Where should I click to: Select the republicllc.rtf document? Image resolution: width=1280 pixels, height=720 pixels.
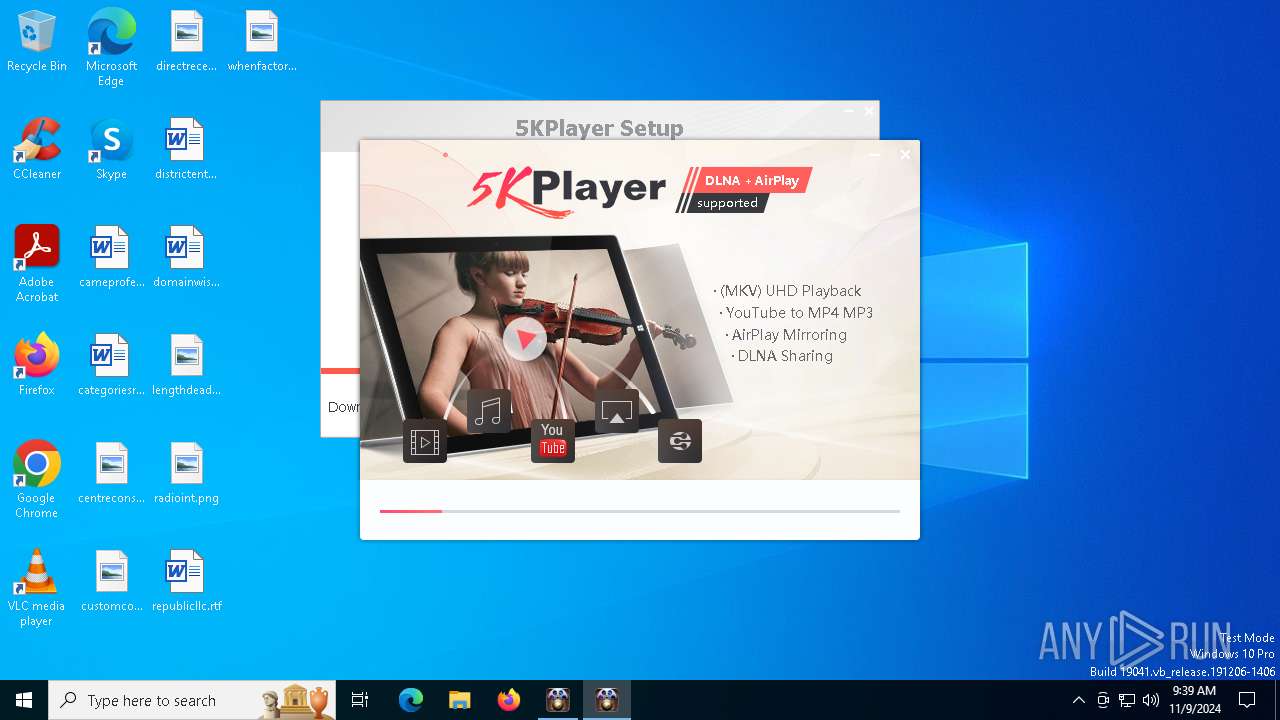(x=186, y=581)
